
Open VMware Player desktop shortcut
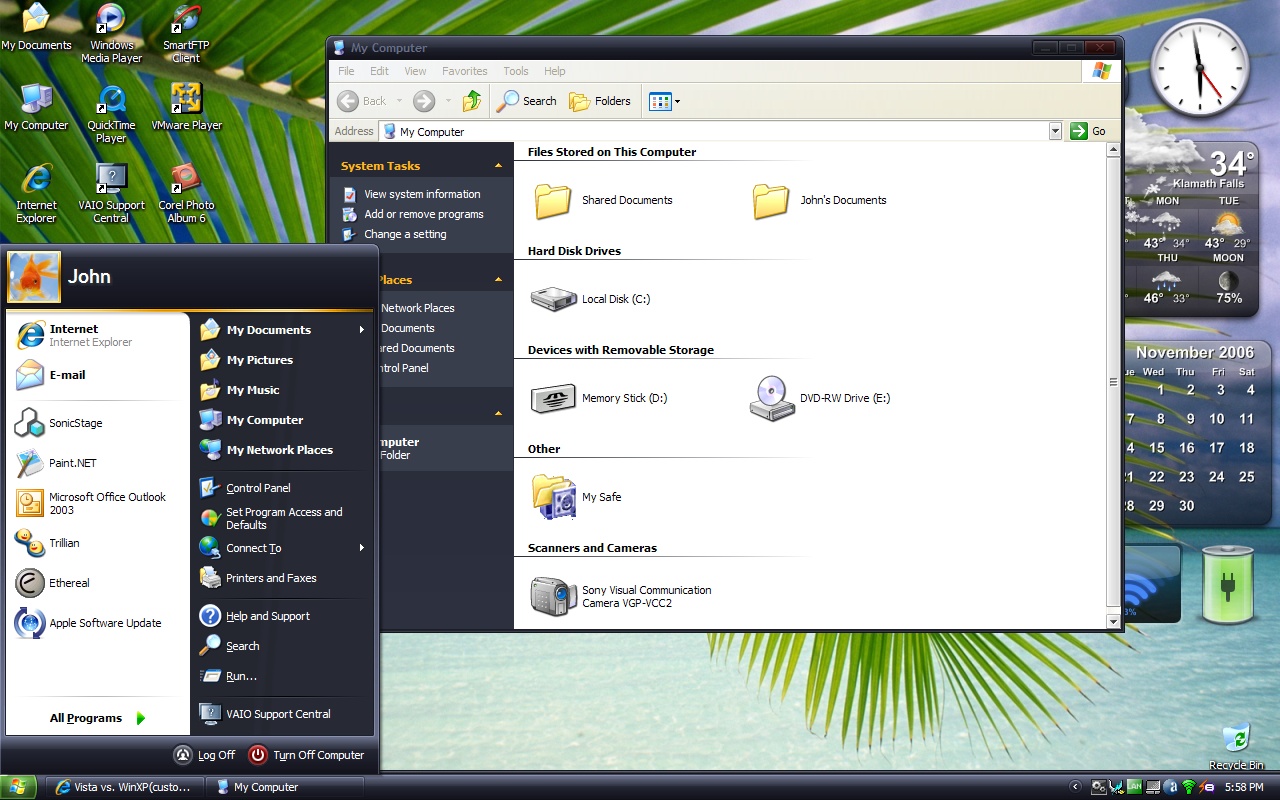[x=186, y=107]
